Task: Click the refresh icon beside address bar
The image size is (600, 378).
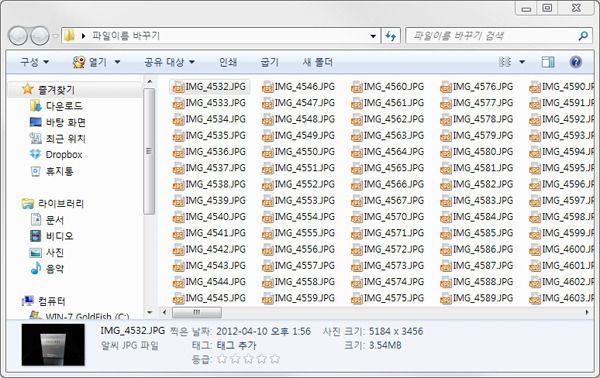Action: pos(391,36)
